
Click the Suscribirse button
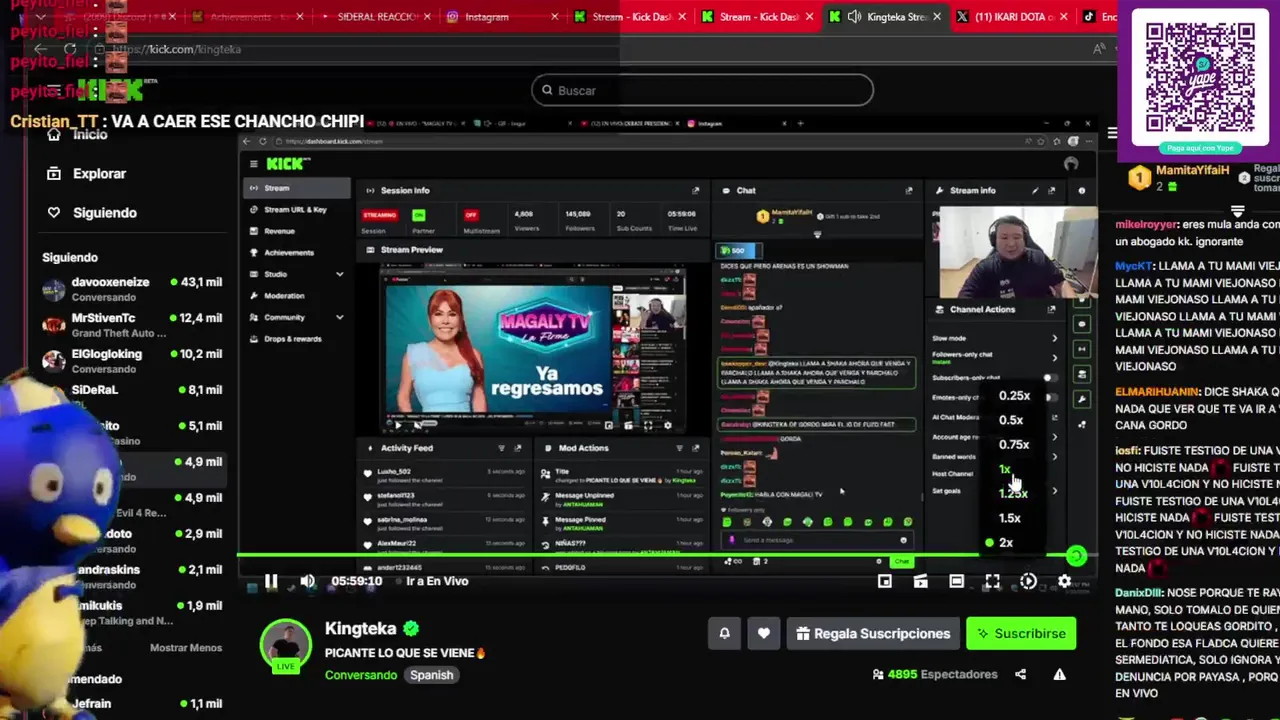(x=1021, y=633)
